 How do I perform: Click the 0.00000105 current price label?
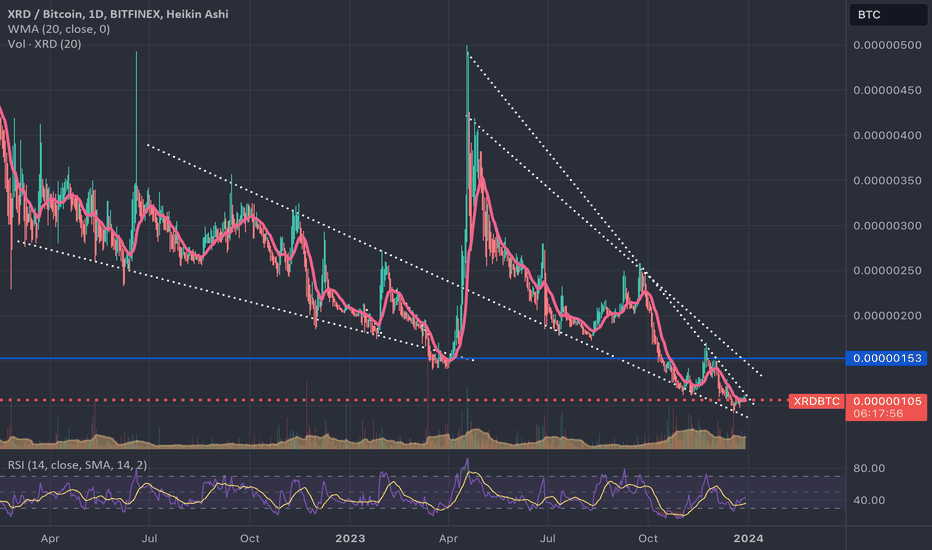coord(887,401)
